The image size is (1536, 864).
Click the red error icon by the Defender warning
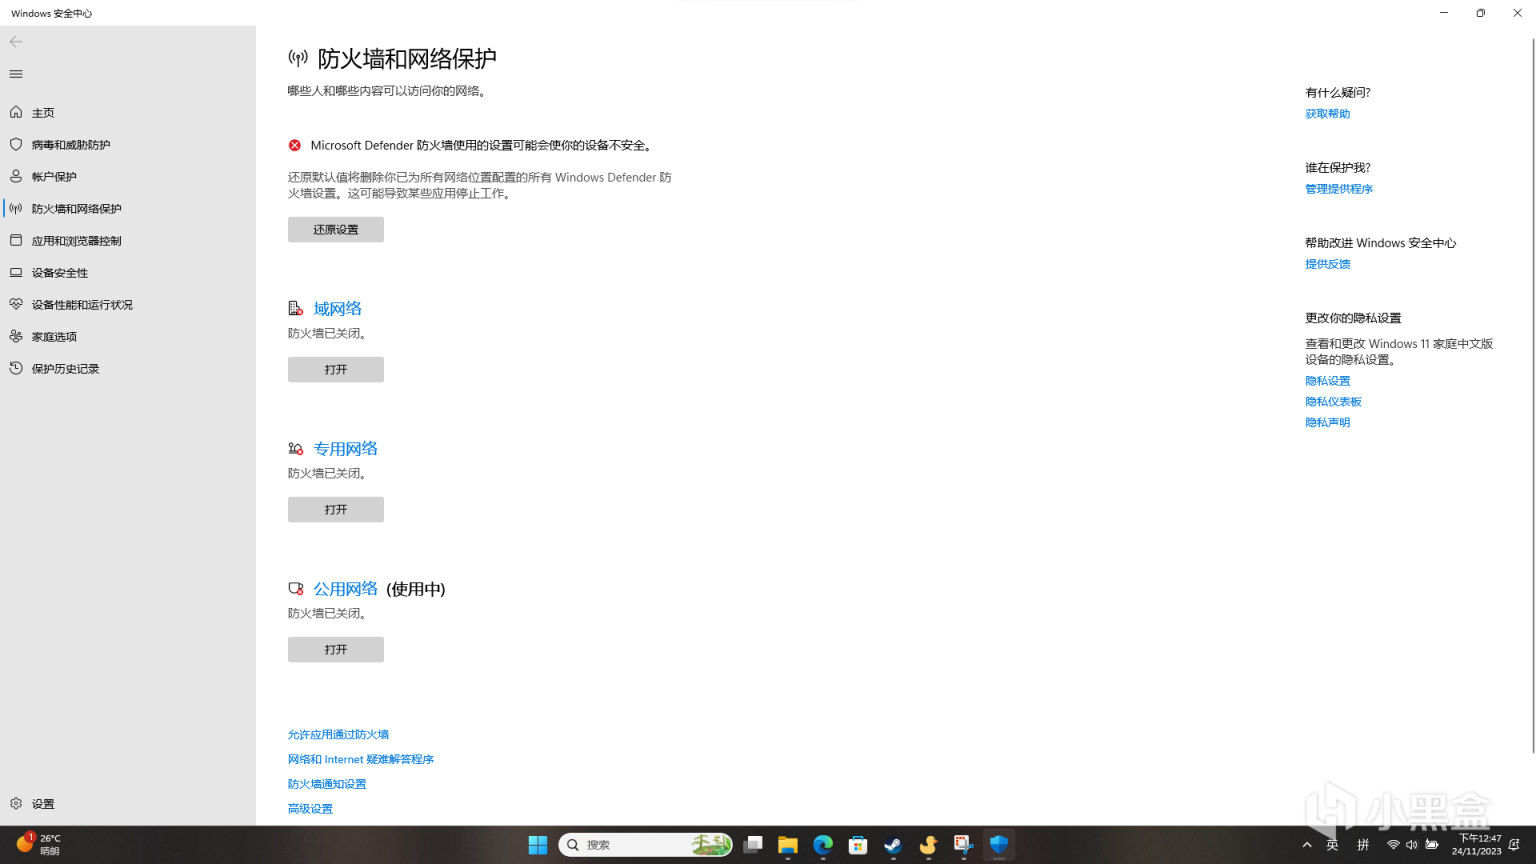tap(295, 145)
